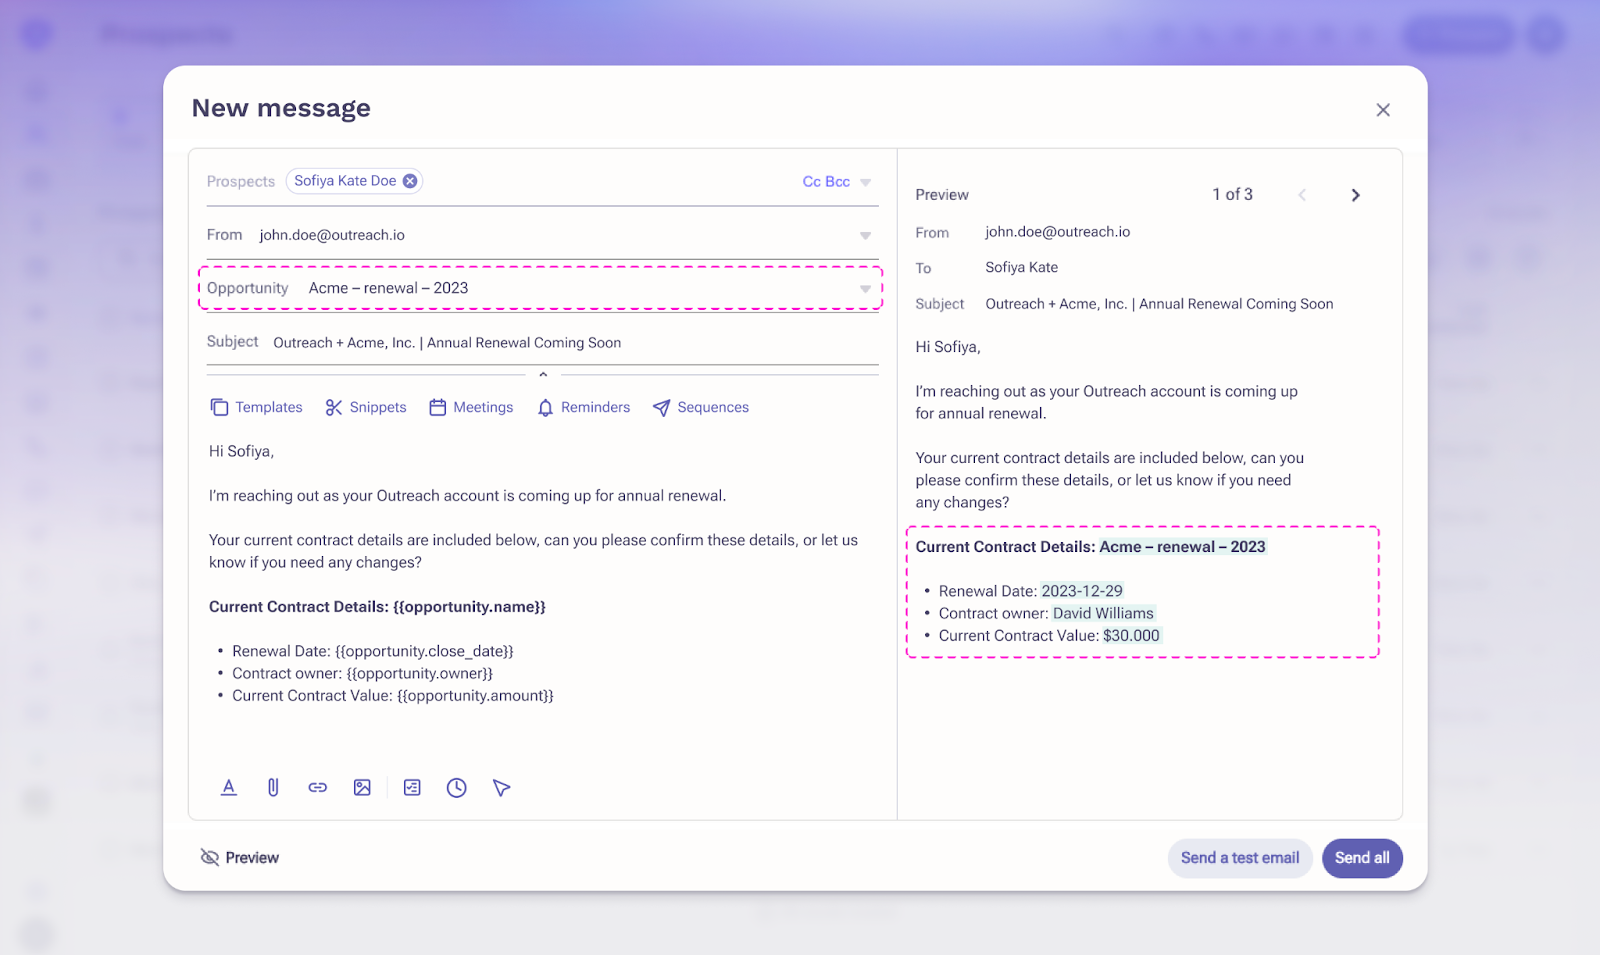Click preview renewal date 2023-12-29
1600x955 pixels.
[x=1082, y=591]
